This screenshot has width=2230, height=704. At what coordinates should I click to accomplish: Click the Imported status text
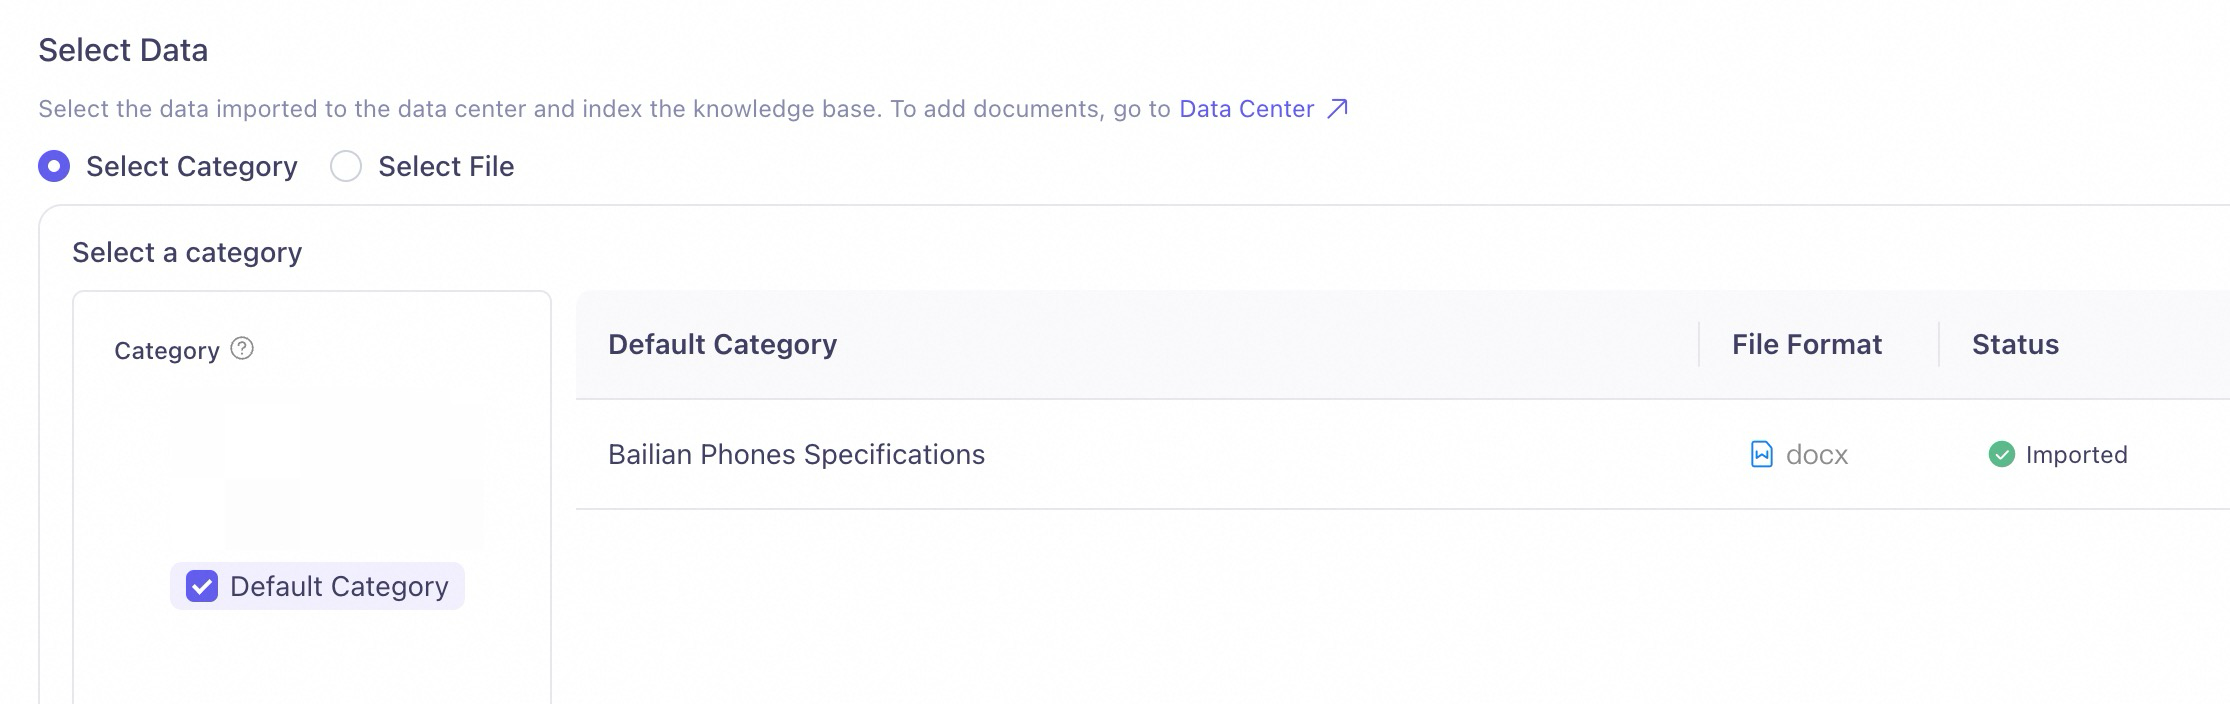(x=2076, y=454)
